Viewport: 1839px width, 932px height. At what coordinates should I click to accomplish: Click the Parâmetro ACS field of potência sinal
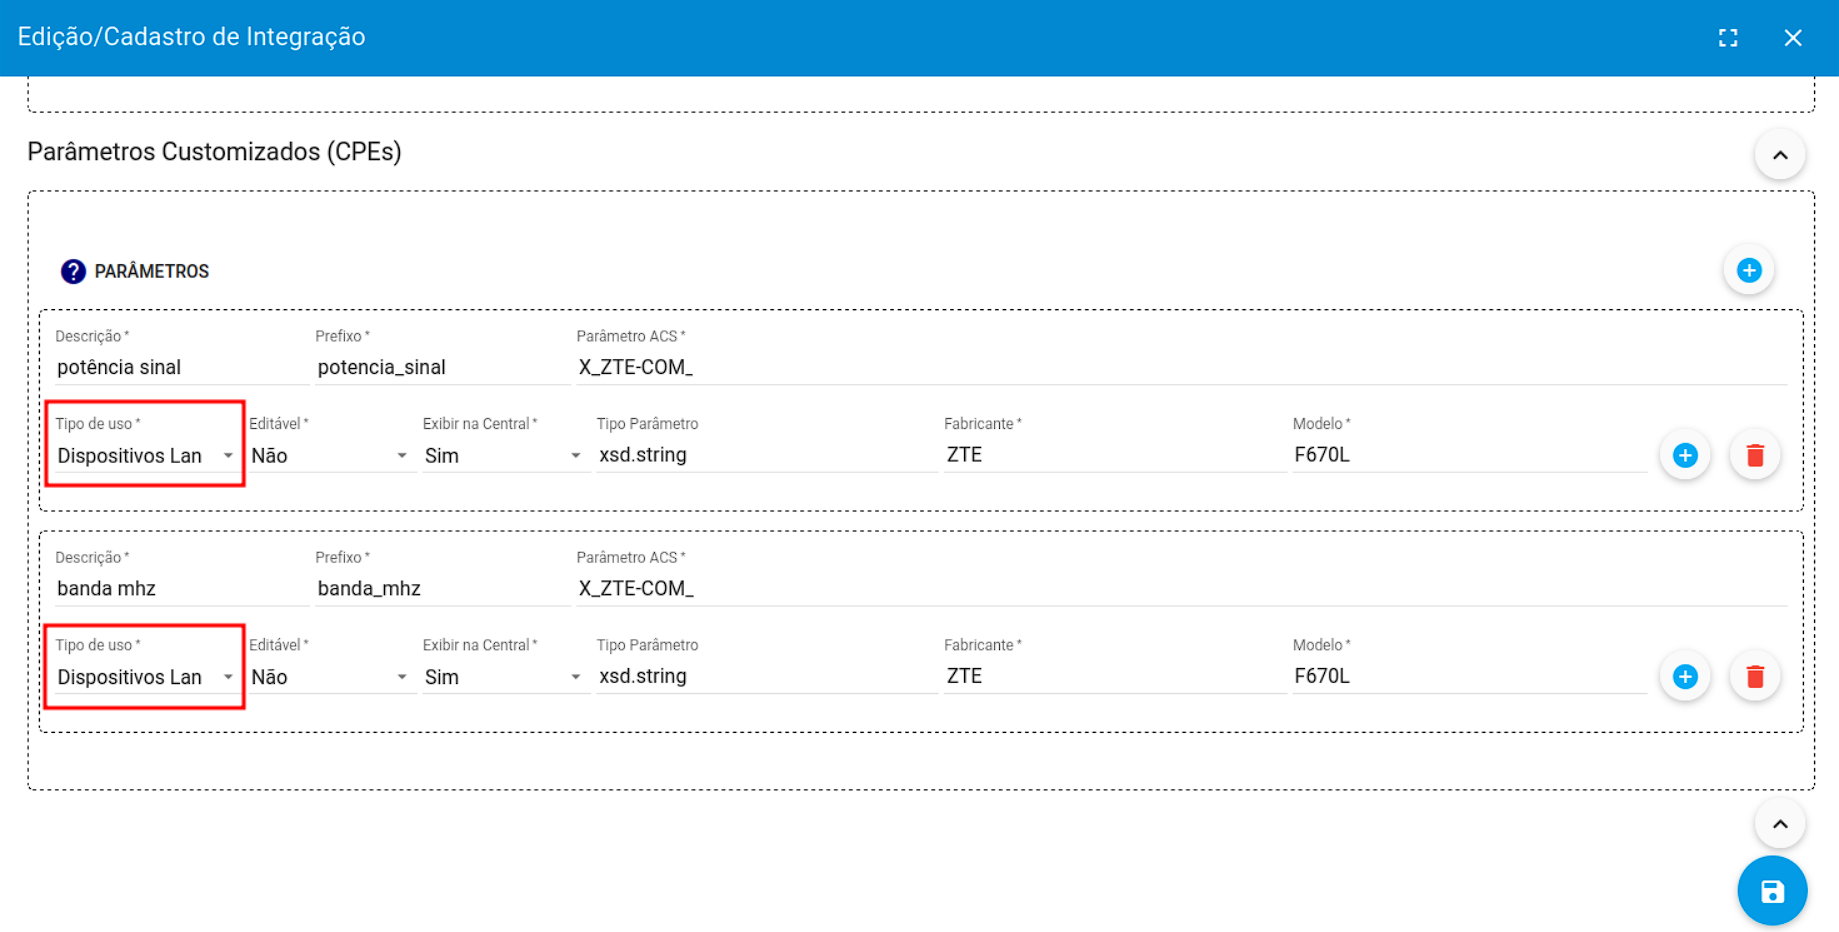pyautogui.click(x=1181, y=367)
